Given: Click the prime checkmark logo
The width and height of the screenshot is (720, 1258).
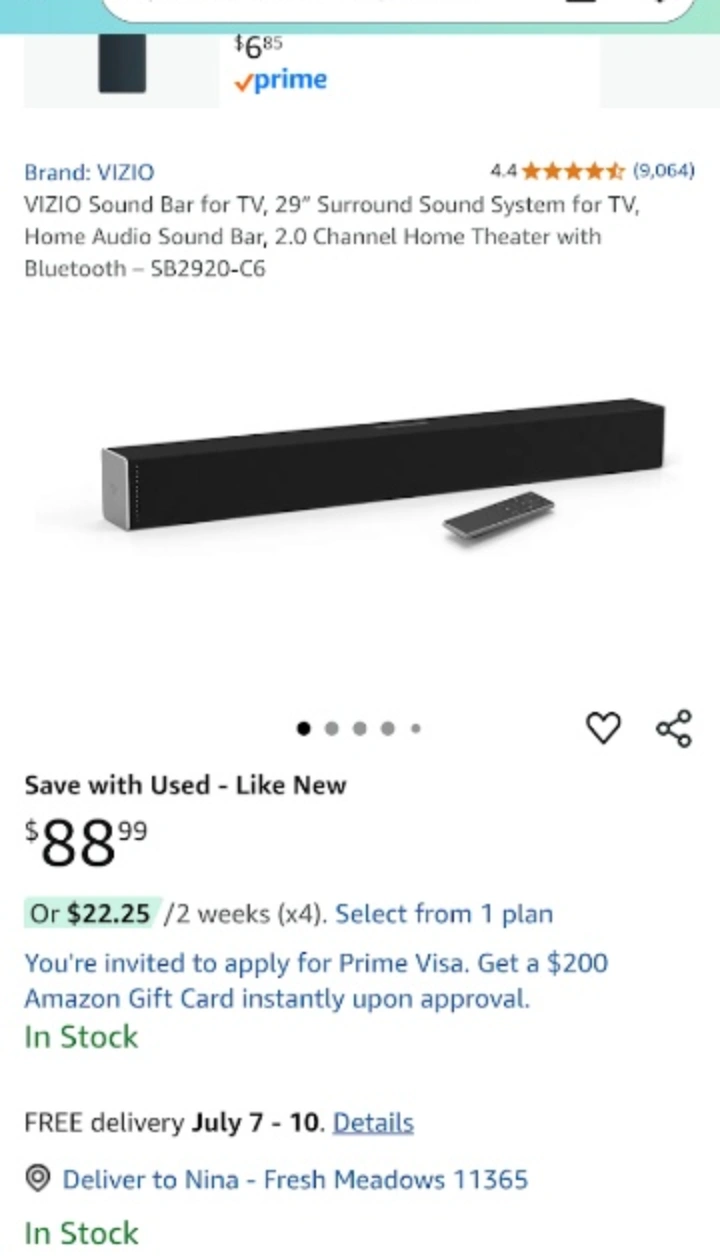Looking at the screenshot, I should pyautogui.click(x=280, y=81).
